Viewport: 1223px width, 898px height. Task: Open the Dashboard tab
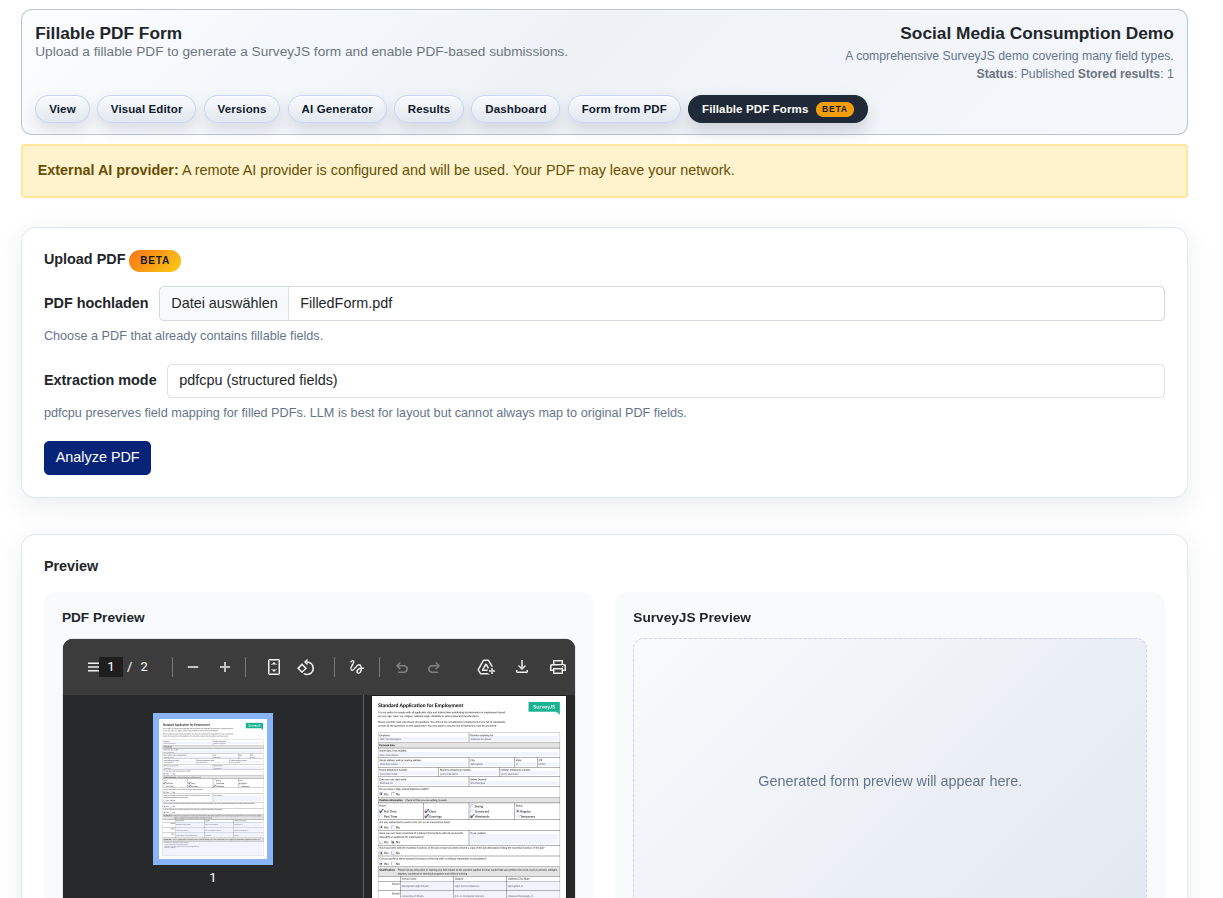[515, 109]
